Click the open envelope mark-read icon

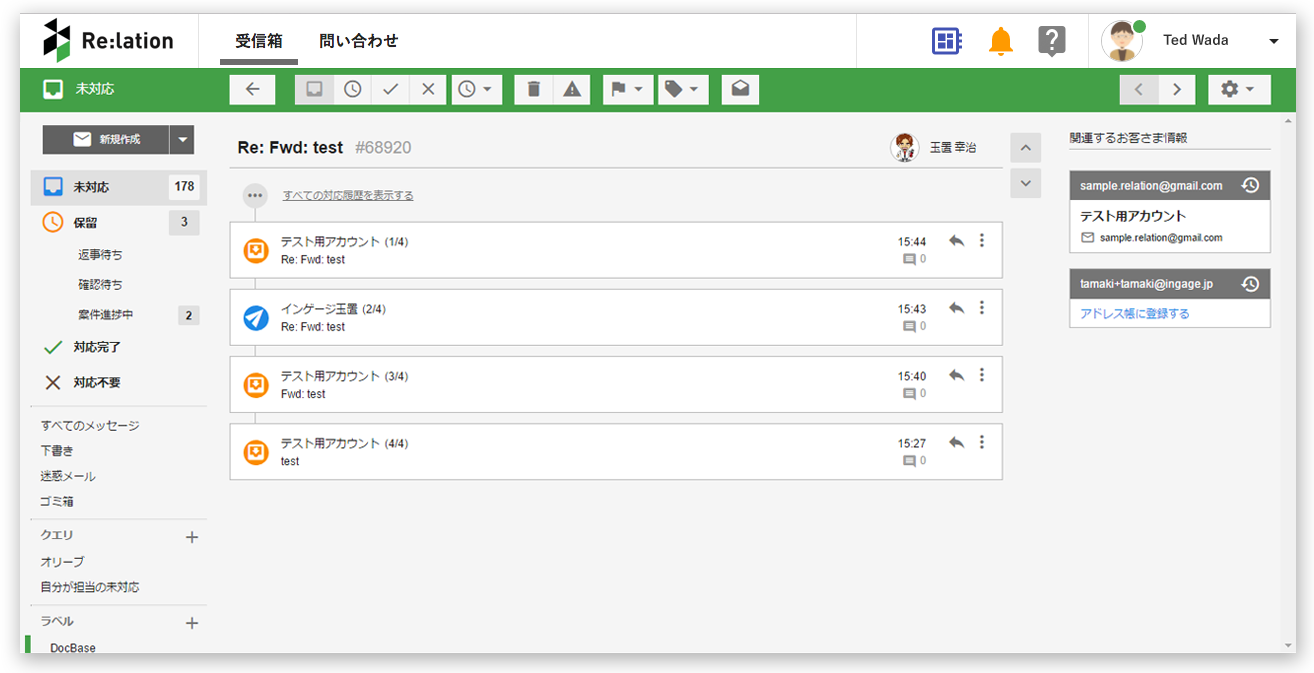739,89
